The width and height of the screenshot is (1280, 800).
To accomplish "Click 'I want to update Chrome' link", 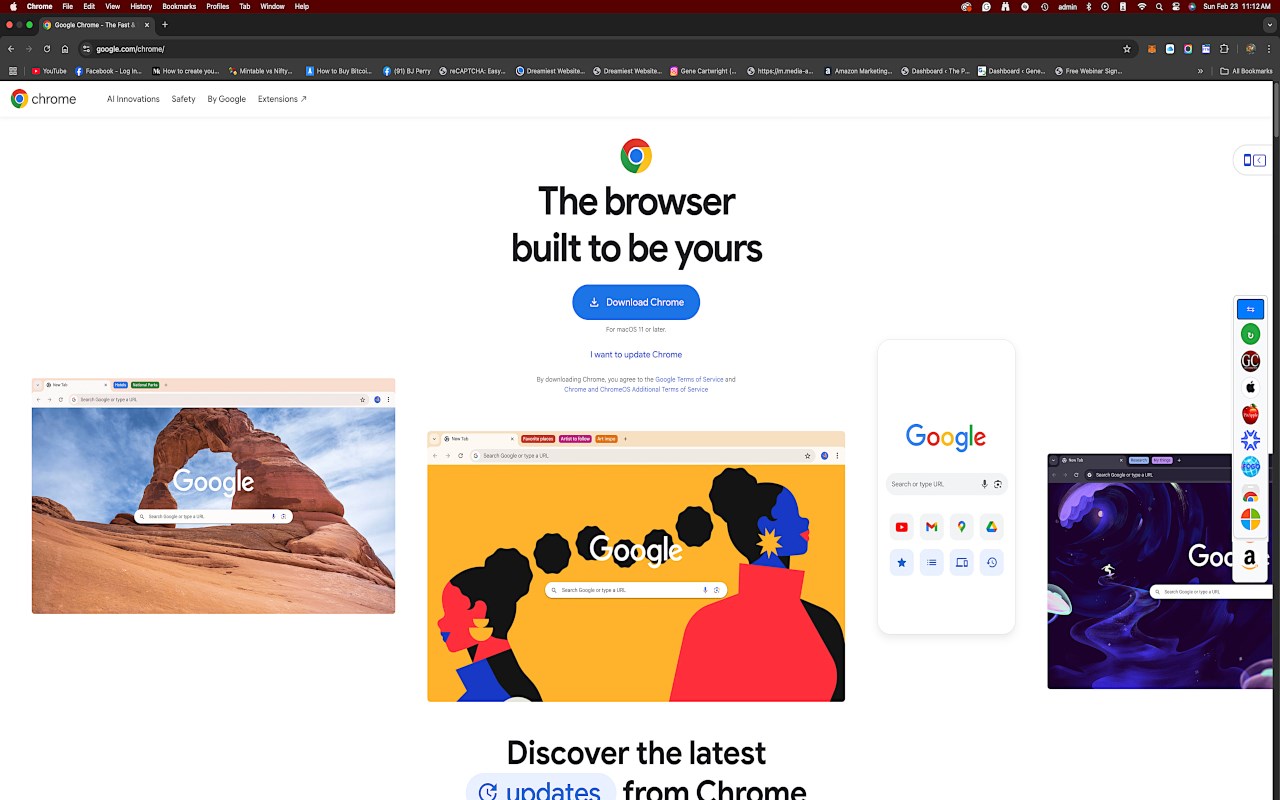I will tap(636, 354).
